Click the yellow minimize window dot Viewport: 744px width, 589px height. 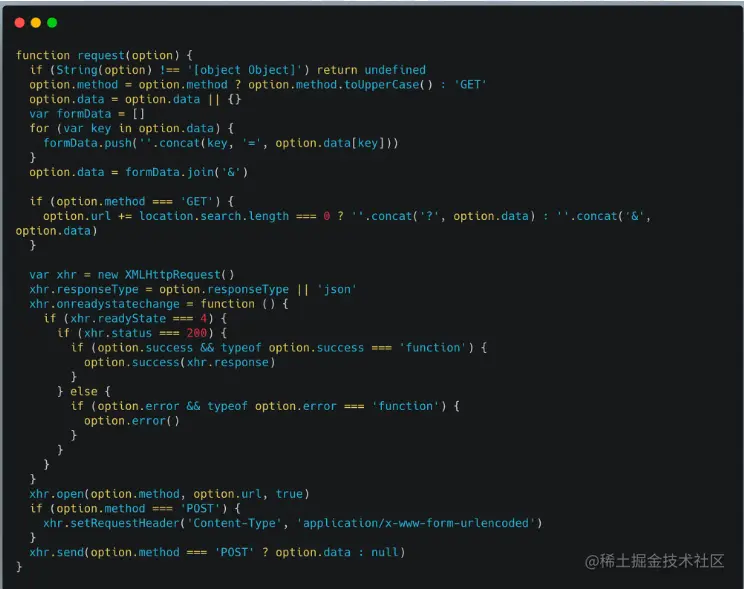point(36,22)
